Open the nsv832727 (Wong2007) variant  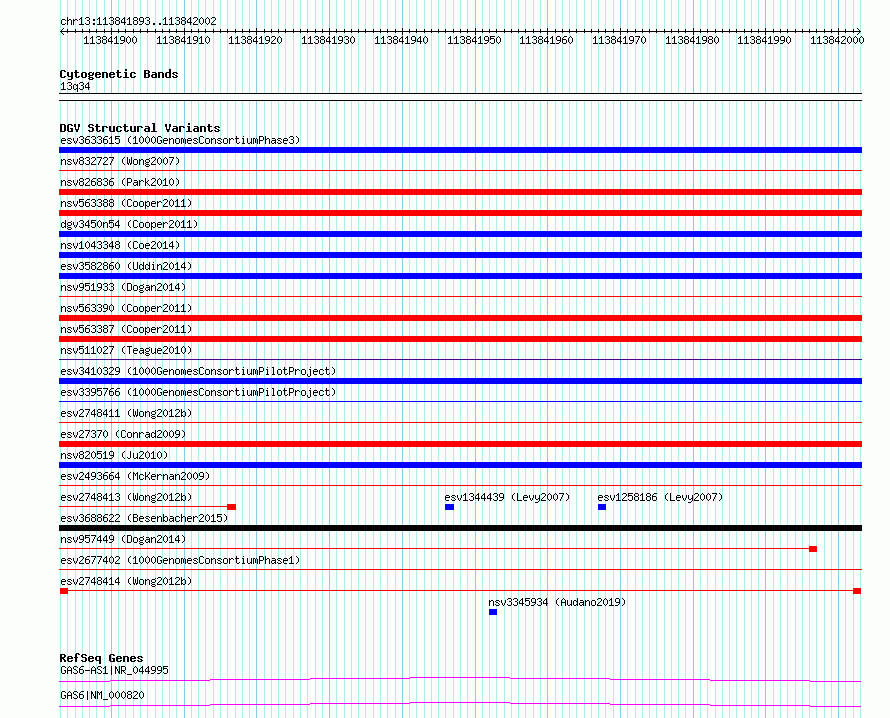coord(120,161)
